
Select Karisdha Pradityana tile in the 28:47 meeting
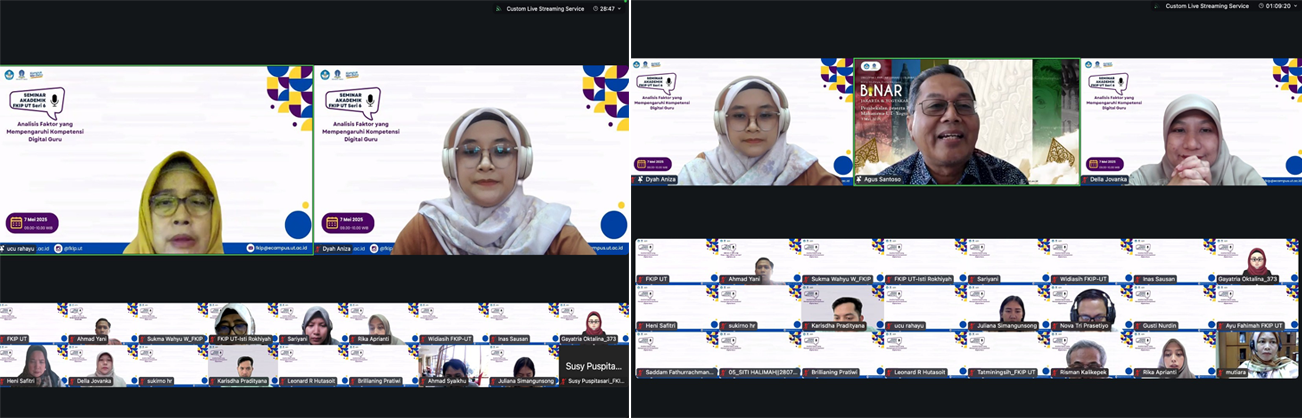coord(243,366)
